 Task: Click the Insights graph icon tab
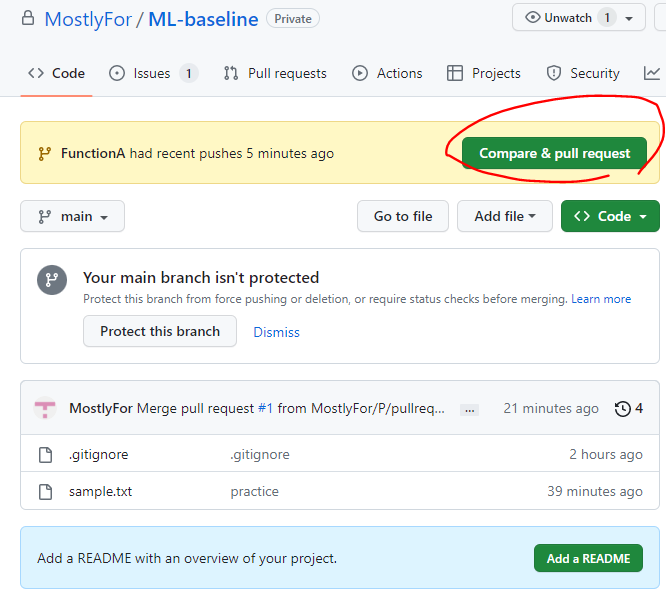pyautogui.click(x=652, y=73)
